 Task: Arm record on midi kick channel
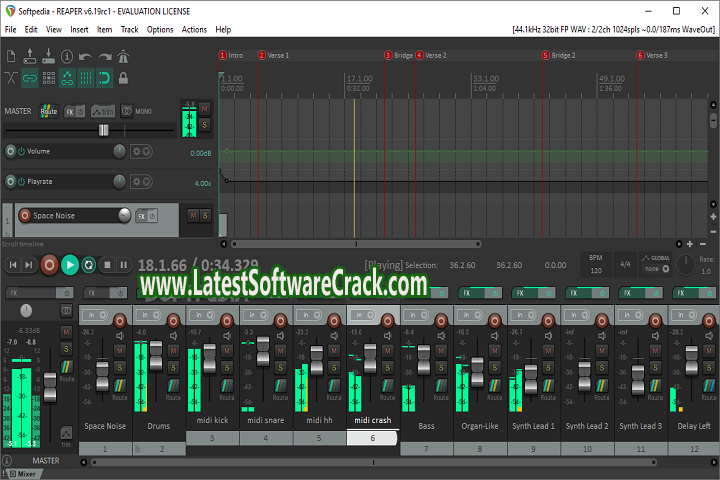[228, 320]
